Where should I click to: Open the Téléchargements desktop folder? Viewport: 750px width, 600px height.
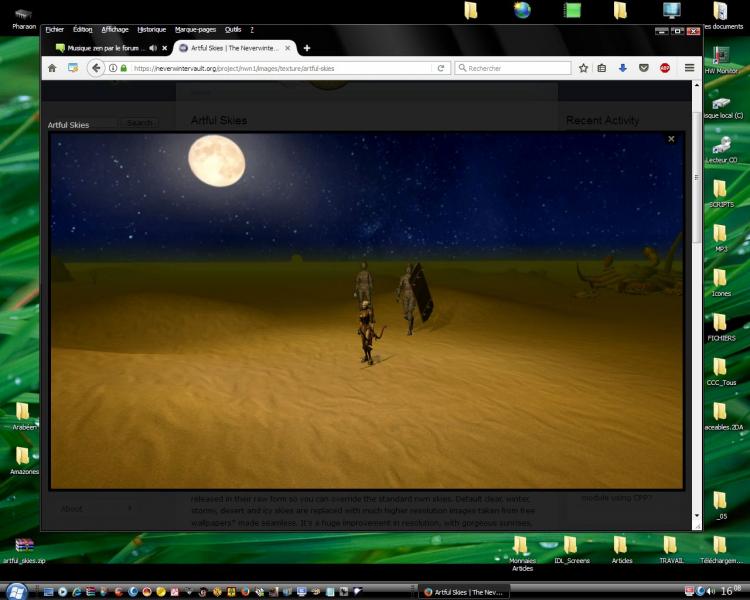click(721, 550)
